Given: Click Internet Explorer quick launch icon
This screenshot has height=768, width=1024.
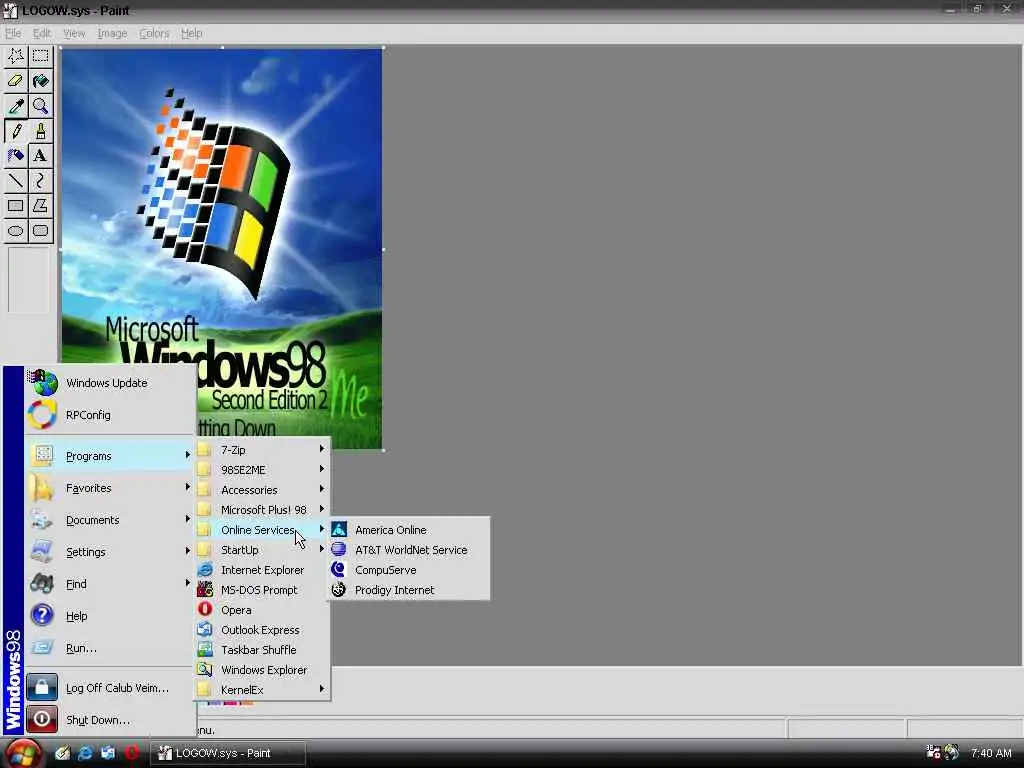Looking at the screenshot, I should (x=85, y=753).
